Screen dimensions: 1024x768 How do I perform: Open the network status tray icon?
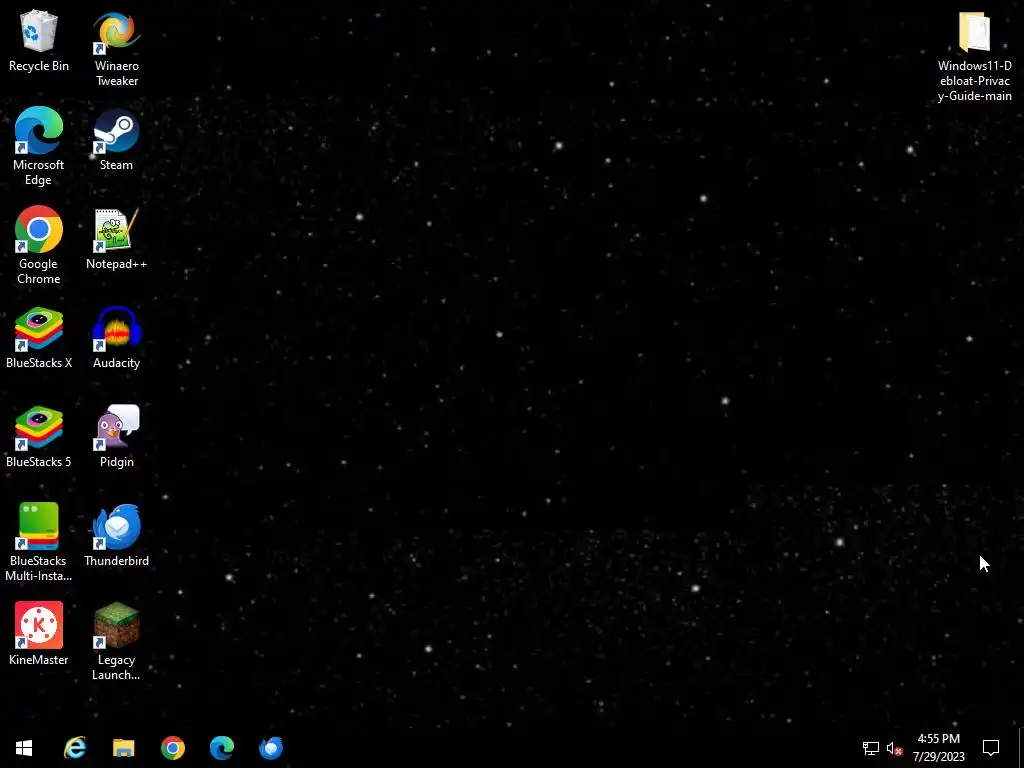(x=871, y=748)
